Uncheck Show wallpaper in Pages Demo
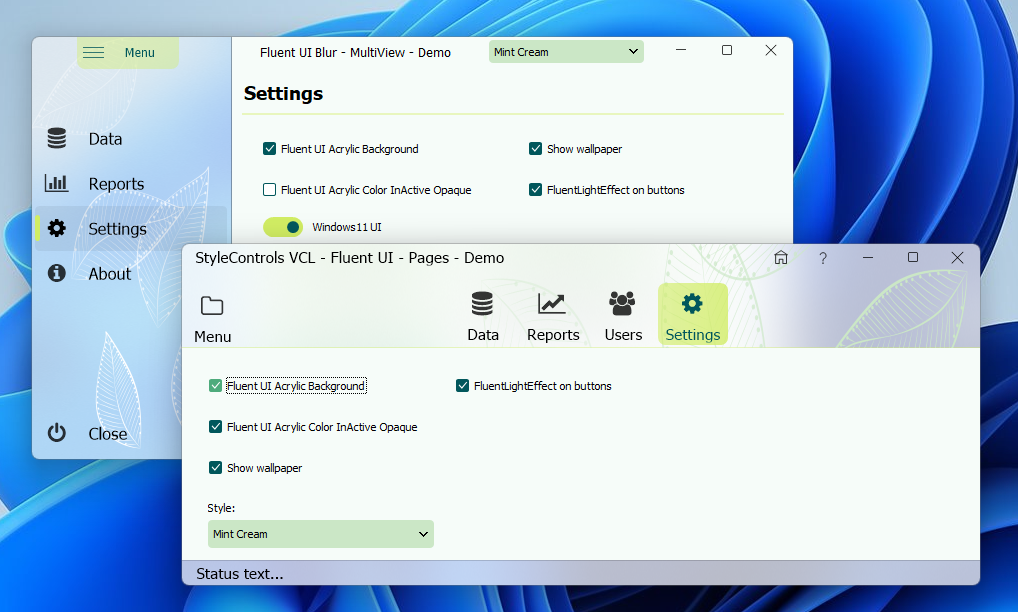 (x=216, y=467)
